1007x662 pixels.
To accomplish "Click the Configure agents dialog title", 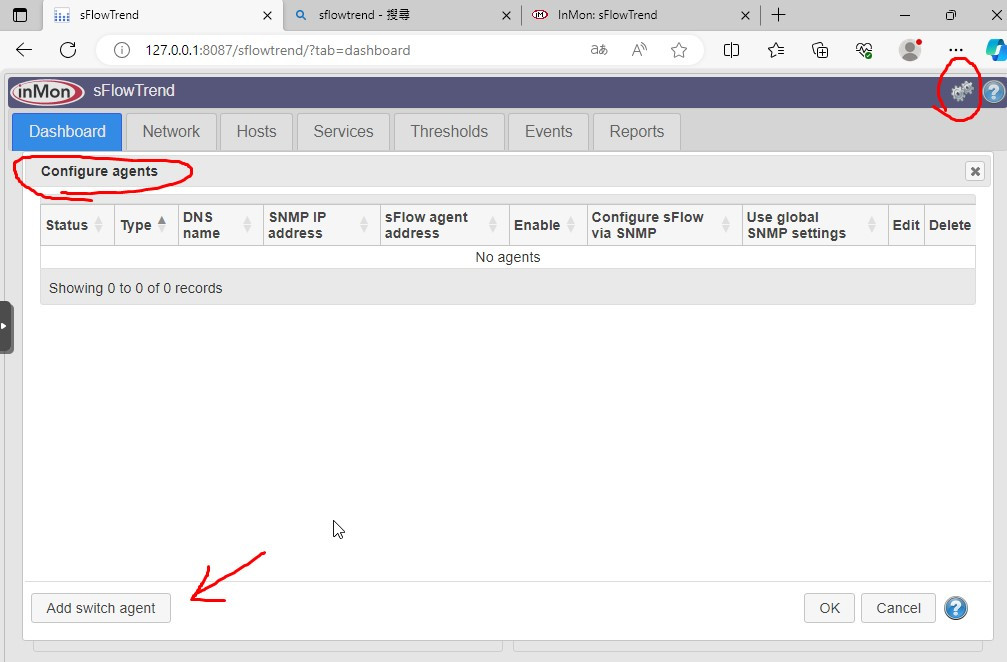I will (100, 171).
